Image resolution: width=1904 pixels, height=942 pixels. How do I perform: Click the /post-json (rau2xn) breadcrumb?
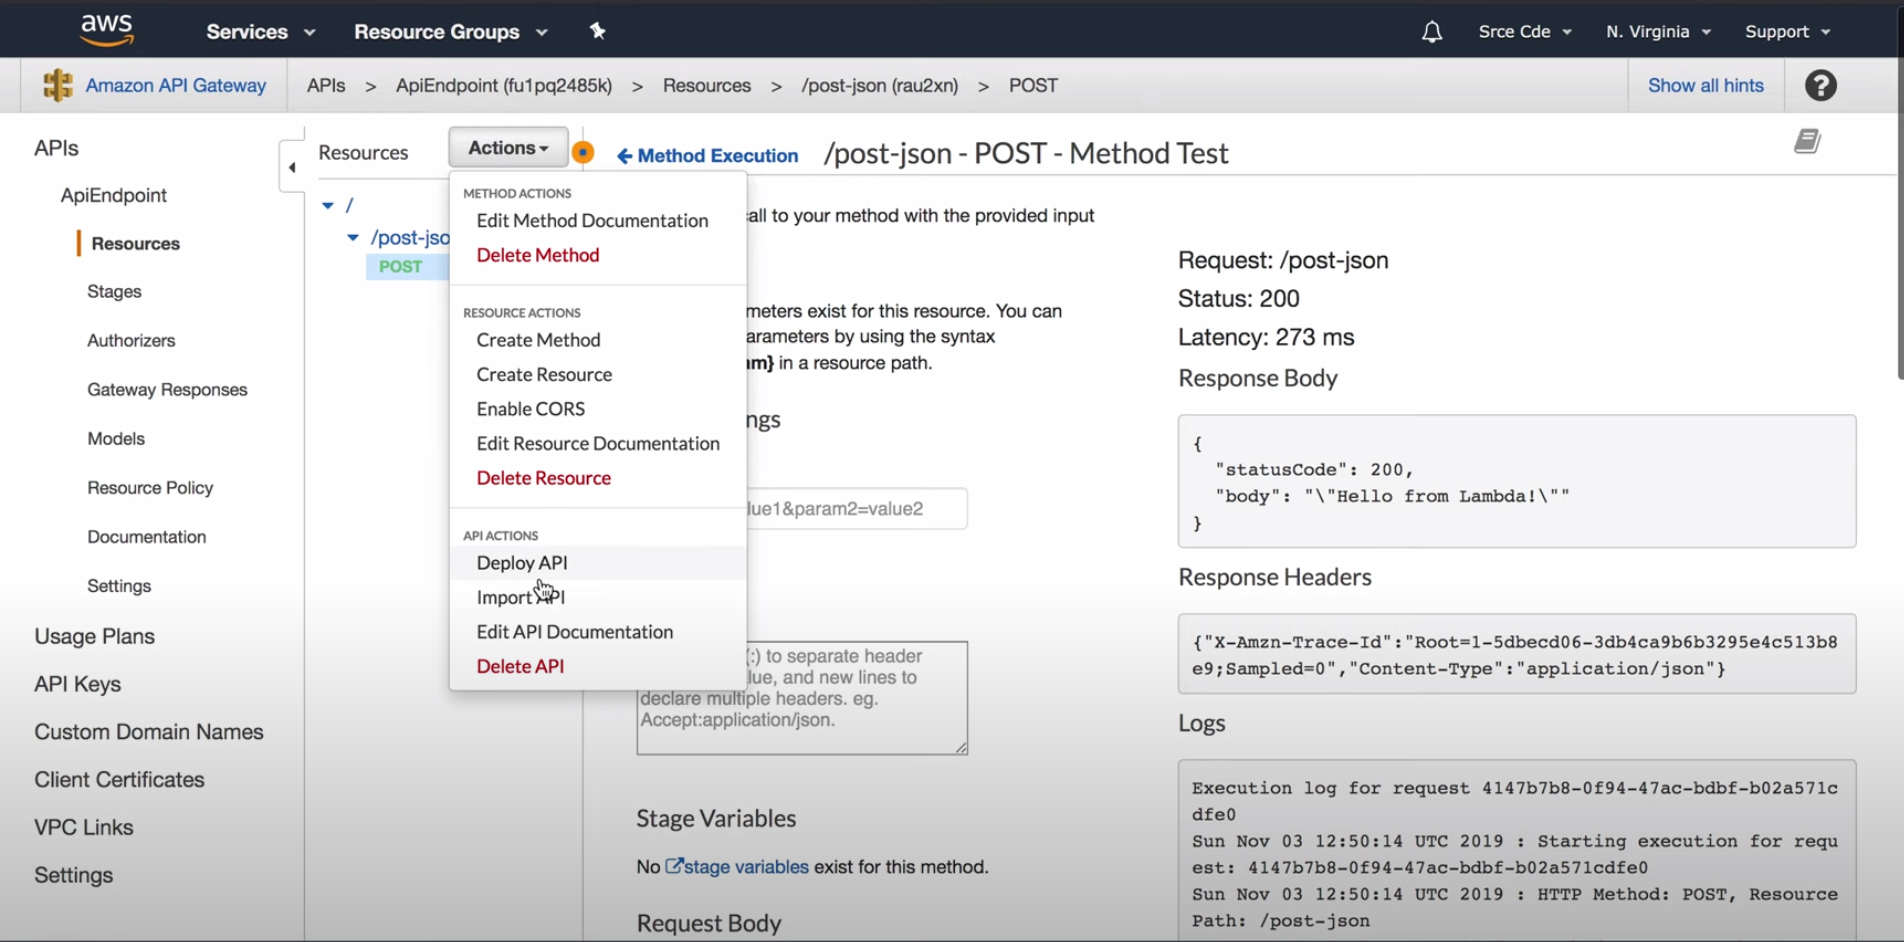point(880,86)
